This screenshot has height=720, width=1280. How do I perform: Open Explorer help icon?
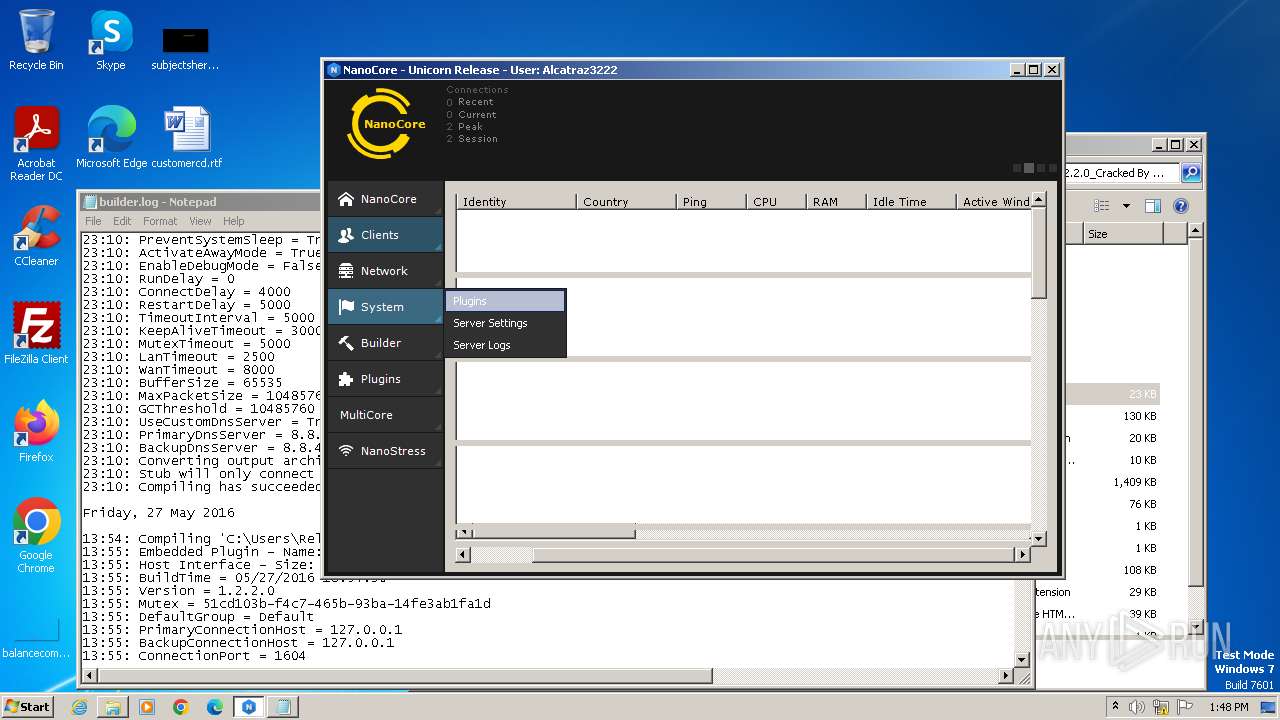[1180, 206]
